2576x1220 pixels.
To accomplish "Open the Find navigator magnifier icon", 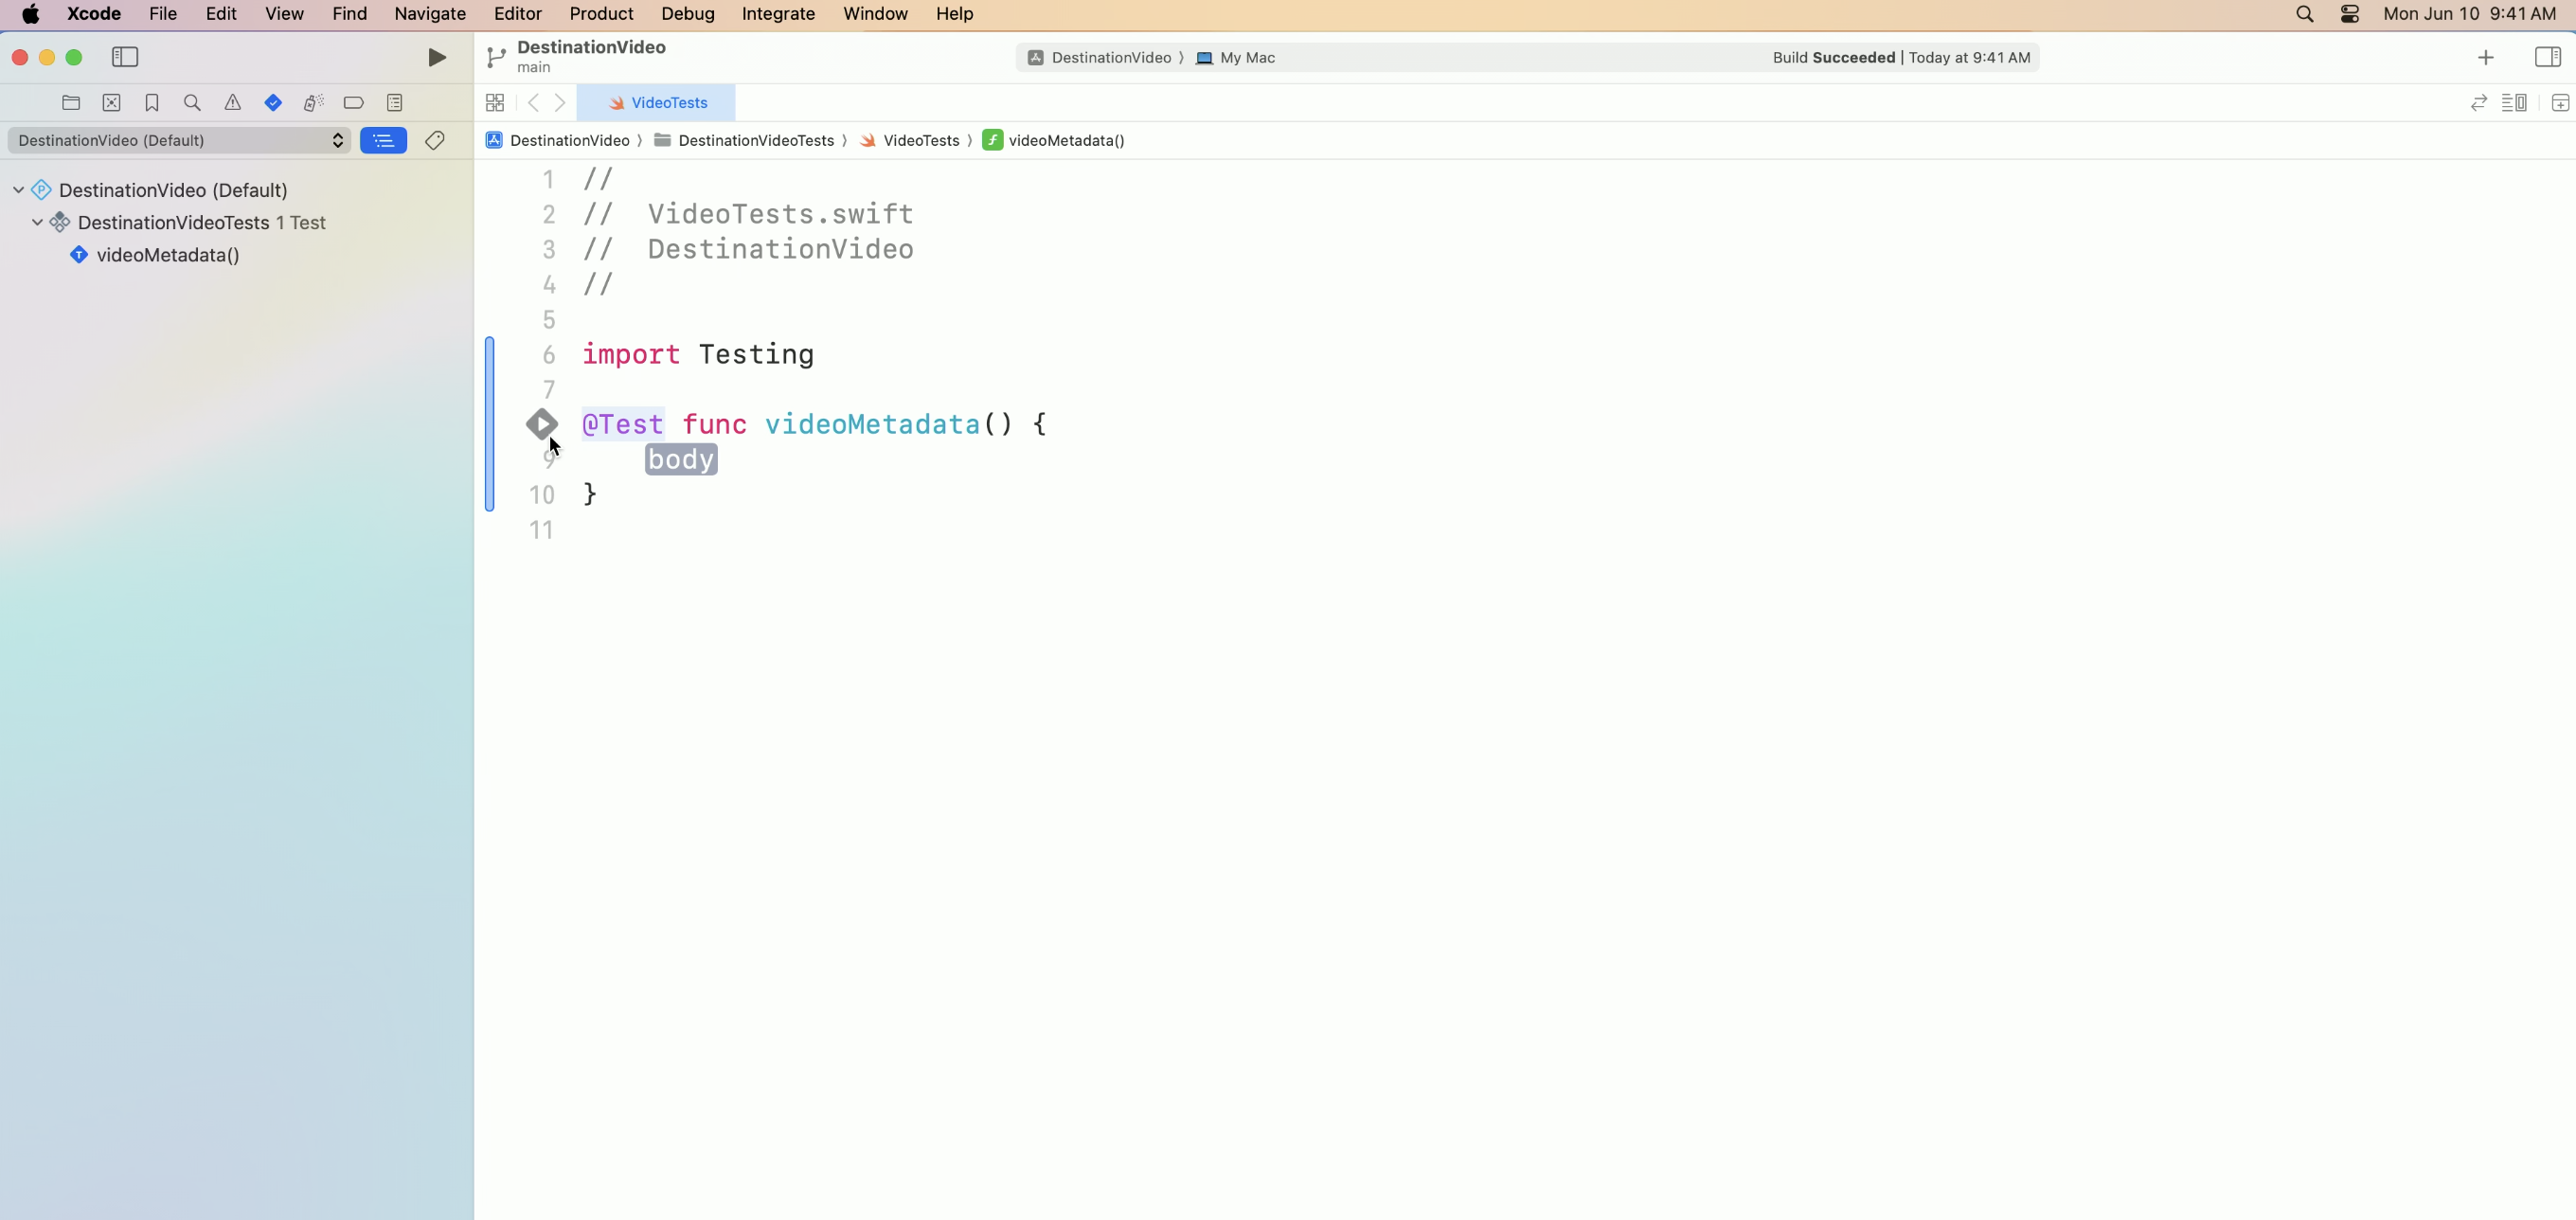I will click(x=192, y=103).
